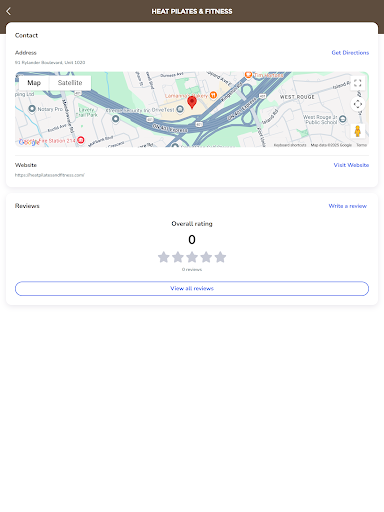Open Lamanna's Bakery restaurant marker
The width and height of the screenshot is (384, 512).
coord(213,95)
